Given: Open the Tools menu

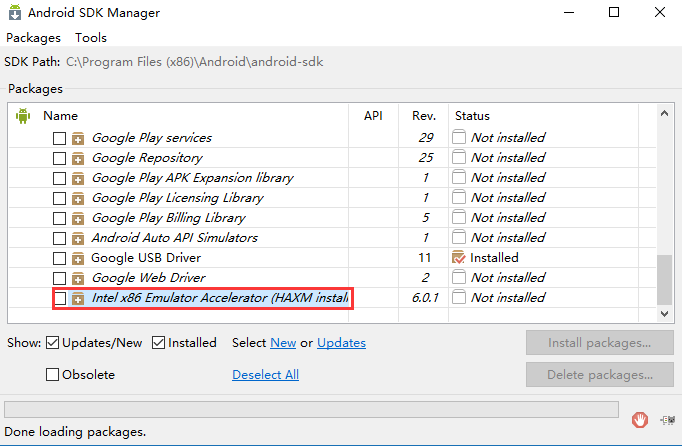Looking at the screenshot, I should coord(90,38).
